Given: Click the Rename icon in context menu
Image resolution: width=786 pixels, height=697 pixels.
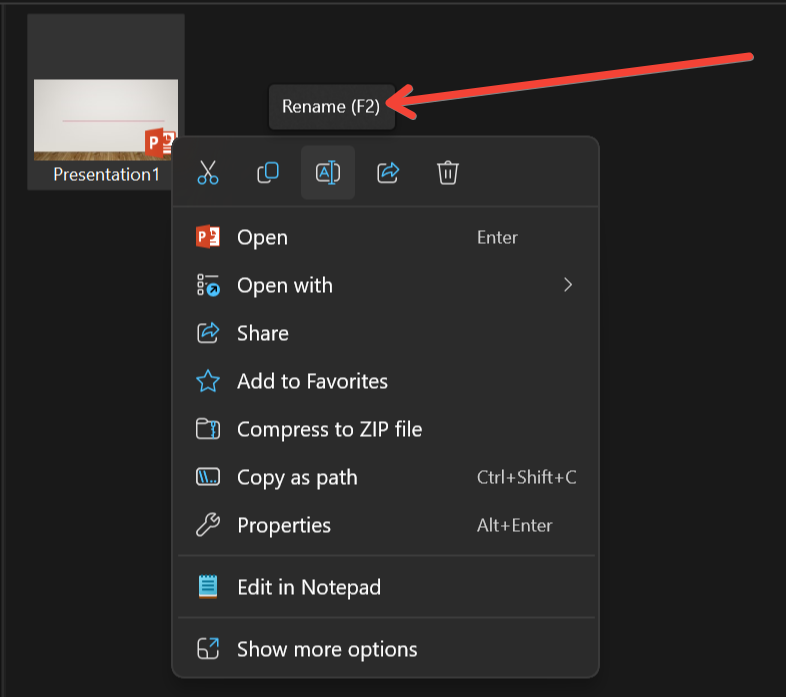Looking at the screenshot, I should click(328, 173).
